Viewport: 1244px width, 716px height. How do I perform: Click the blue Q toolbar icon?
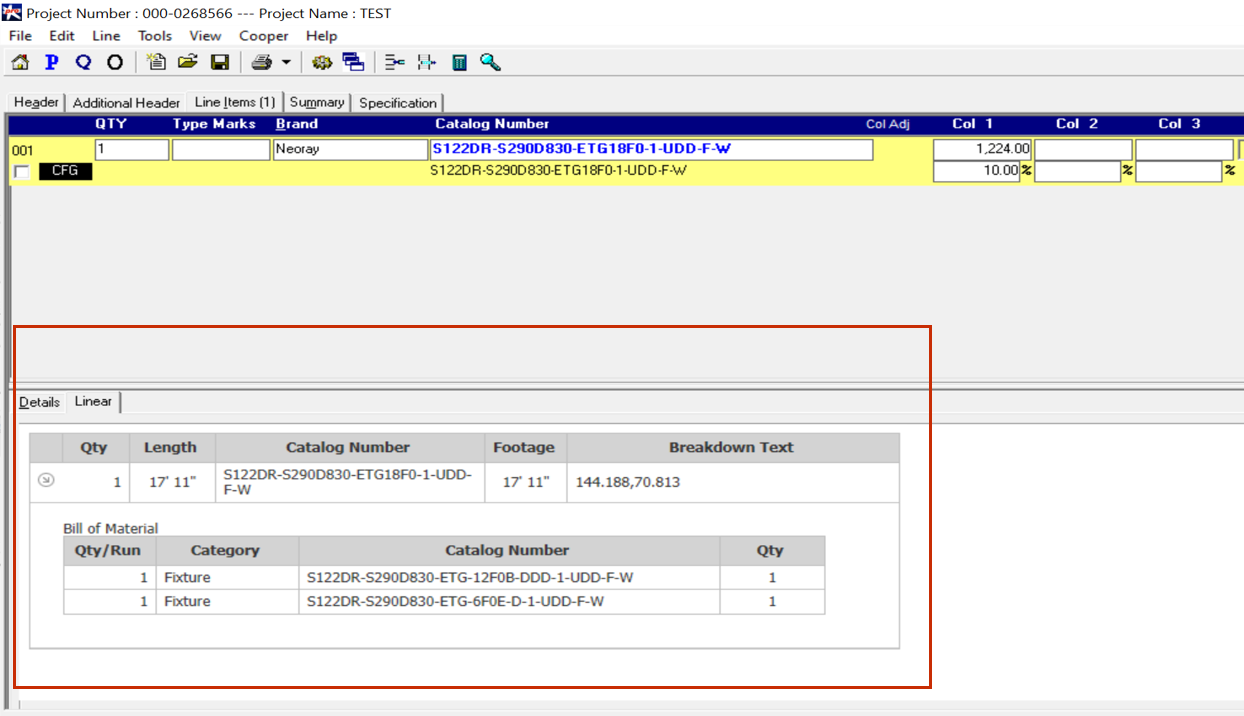coord(84,62)
